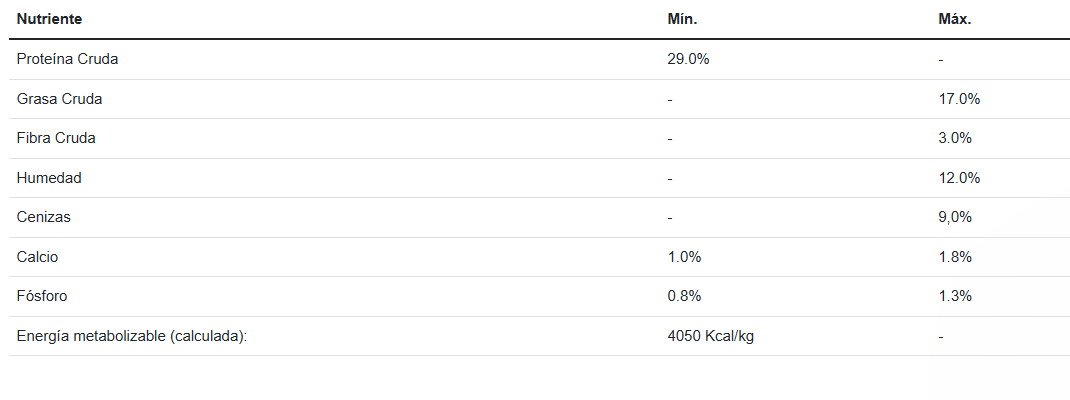1070x400 pixels.
Task: Click the 29.0% minimum protein value
Action: (688, 59)
